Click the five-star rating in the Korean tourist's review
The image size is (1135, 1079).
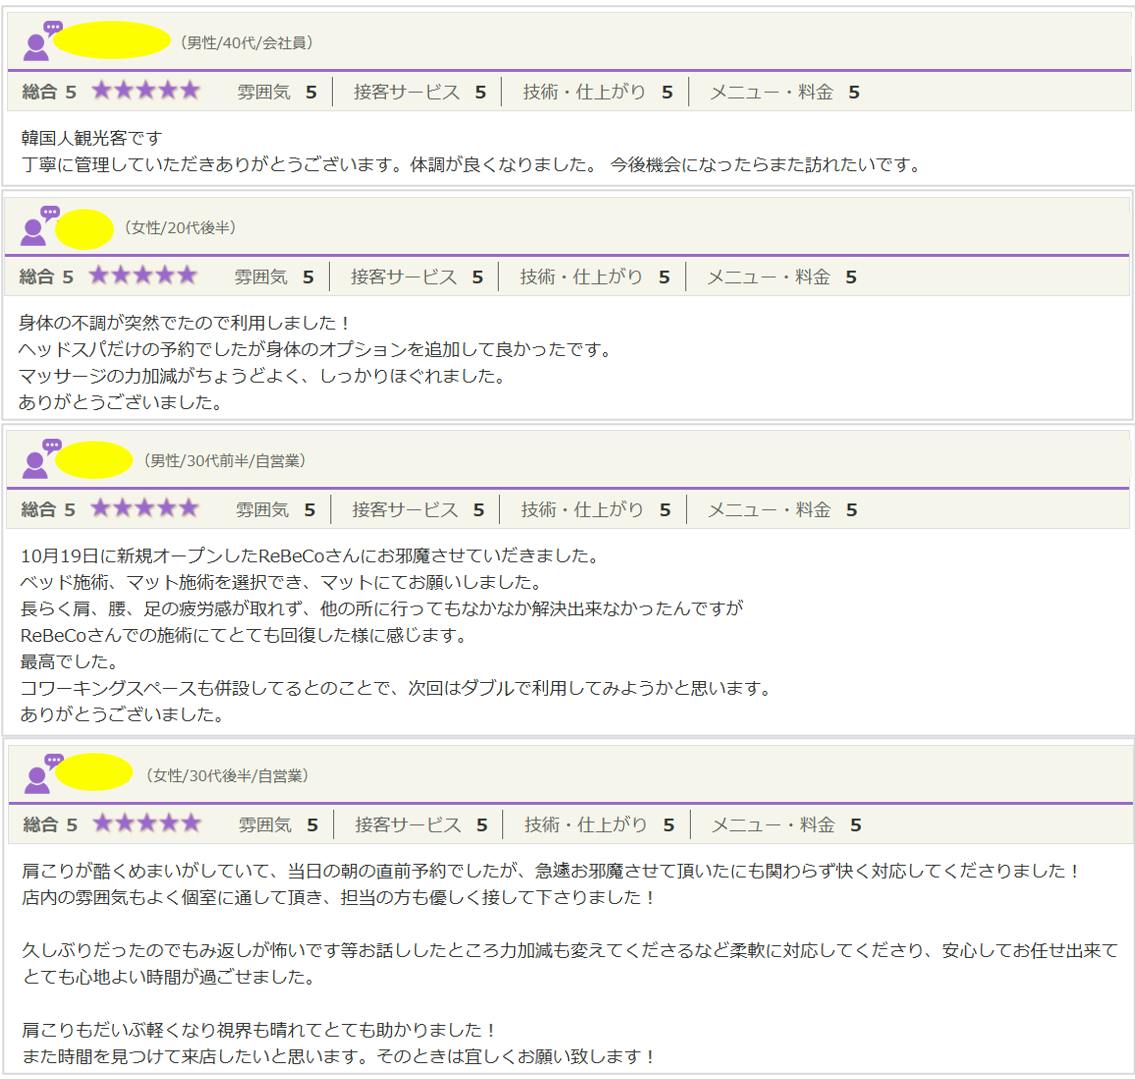tap(146, 91)
